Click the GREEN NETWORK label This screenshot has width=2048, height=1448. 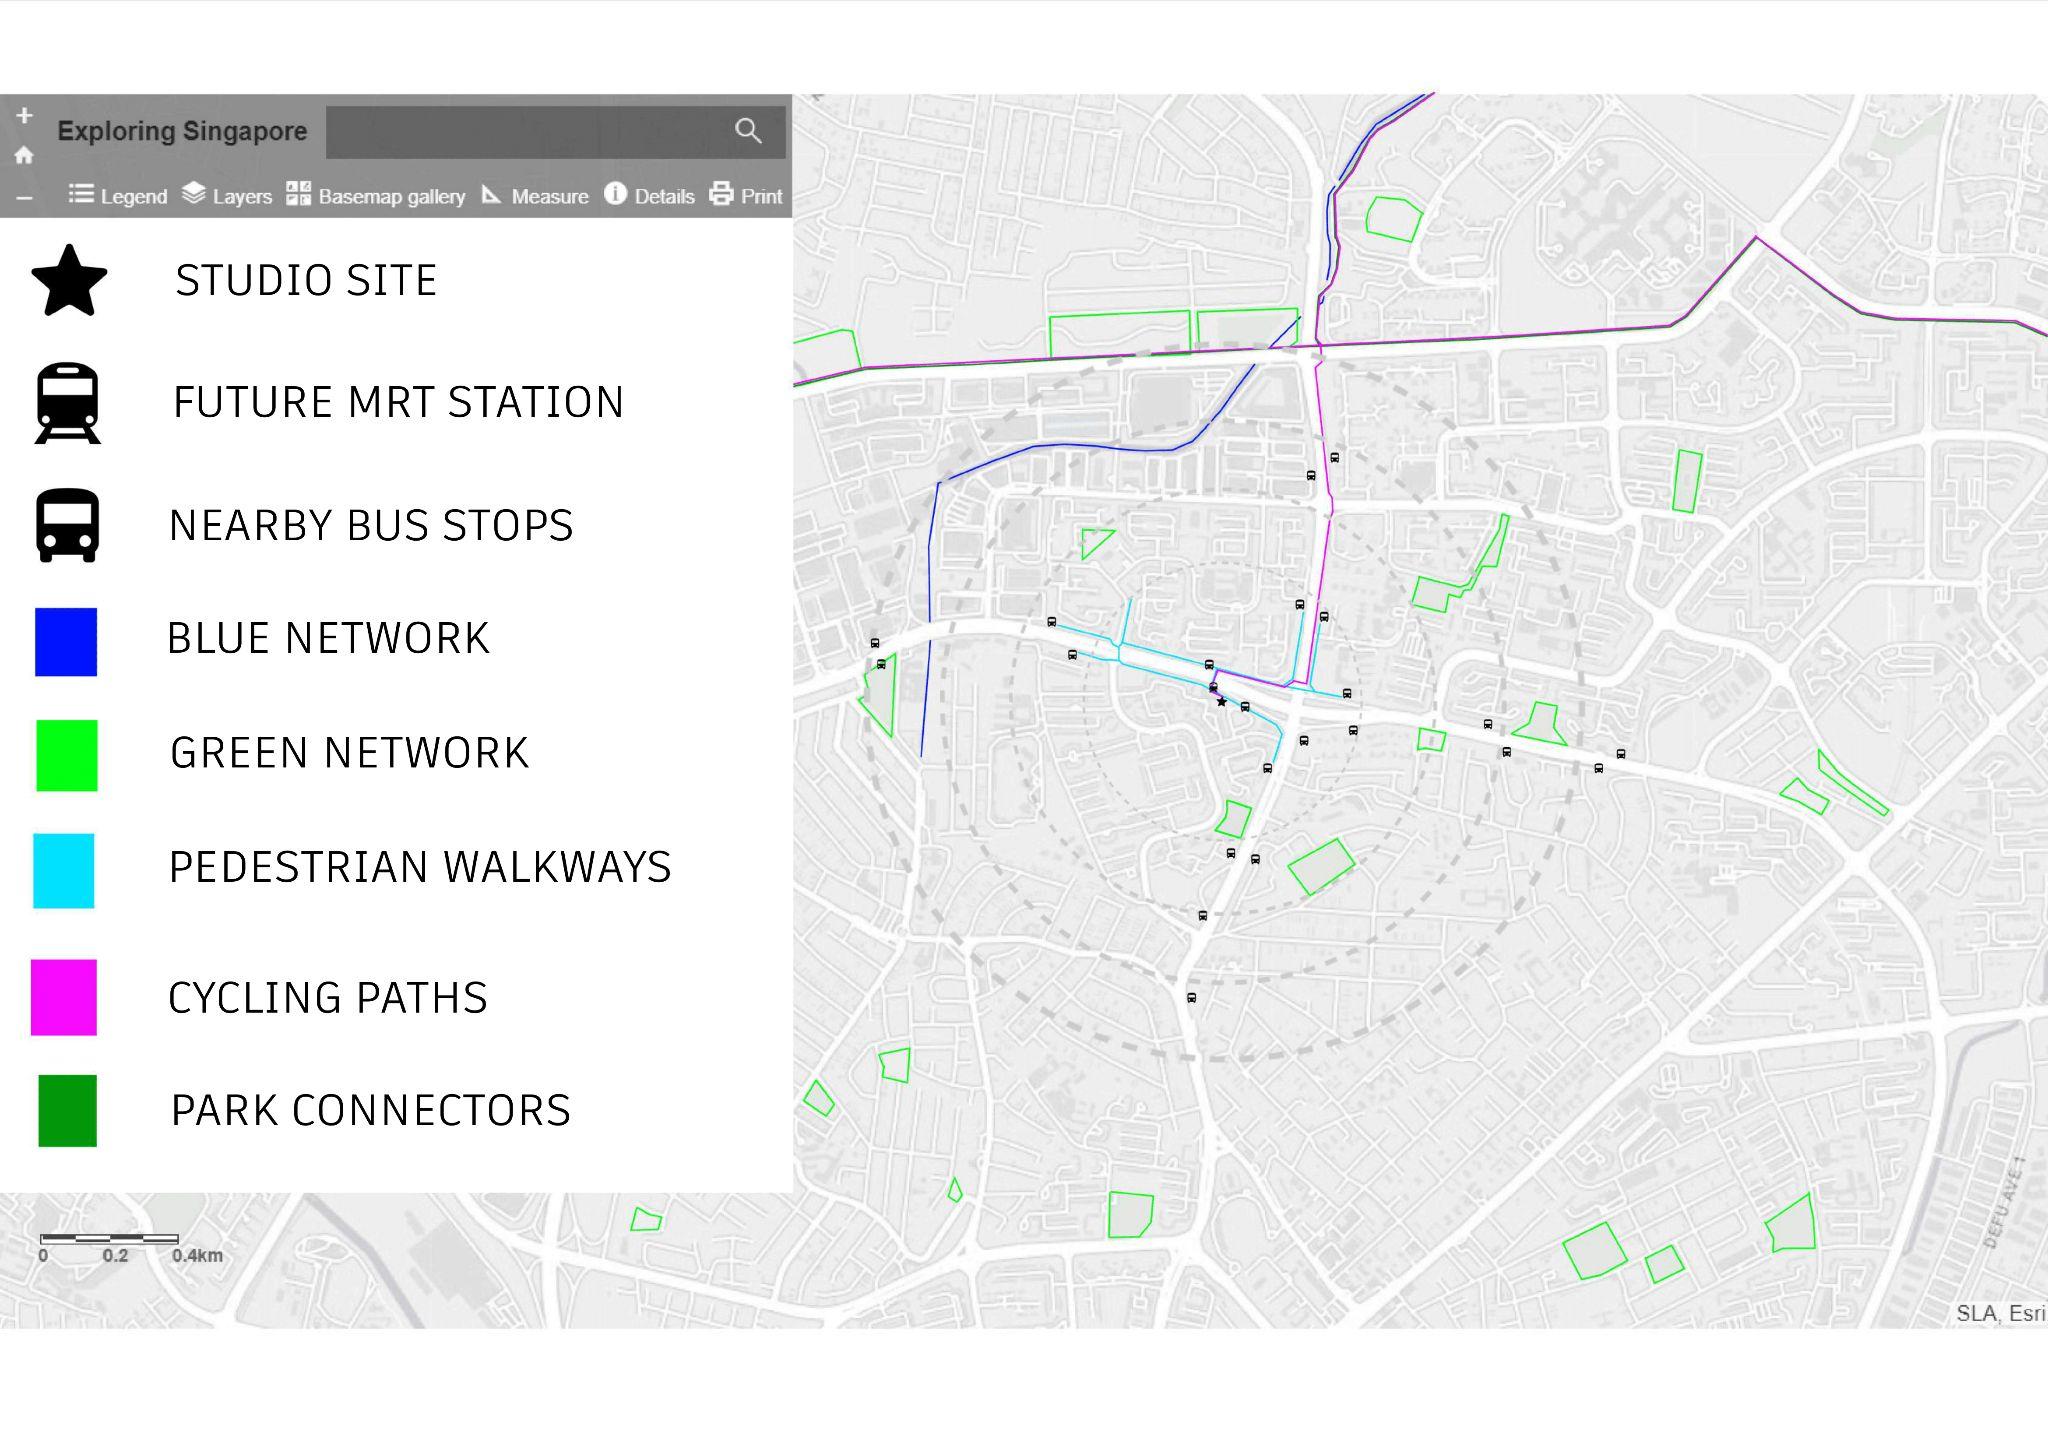pyautogui.click(x=349, y=753)
